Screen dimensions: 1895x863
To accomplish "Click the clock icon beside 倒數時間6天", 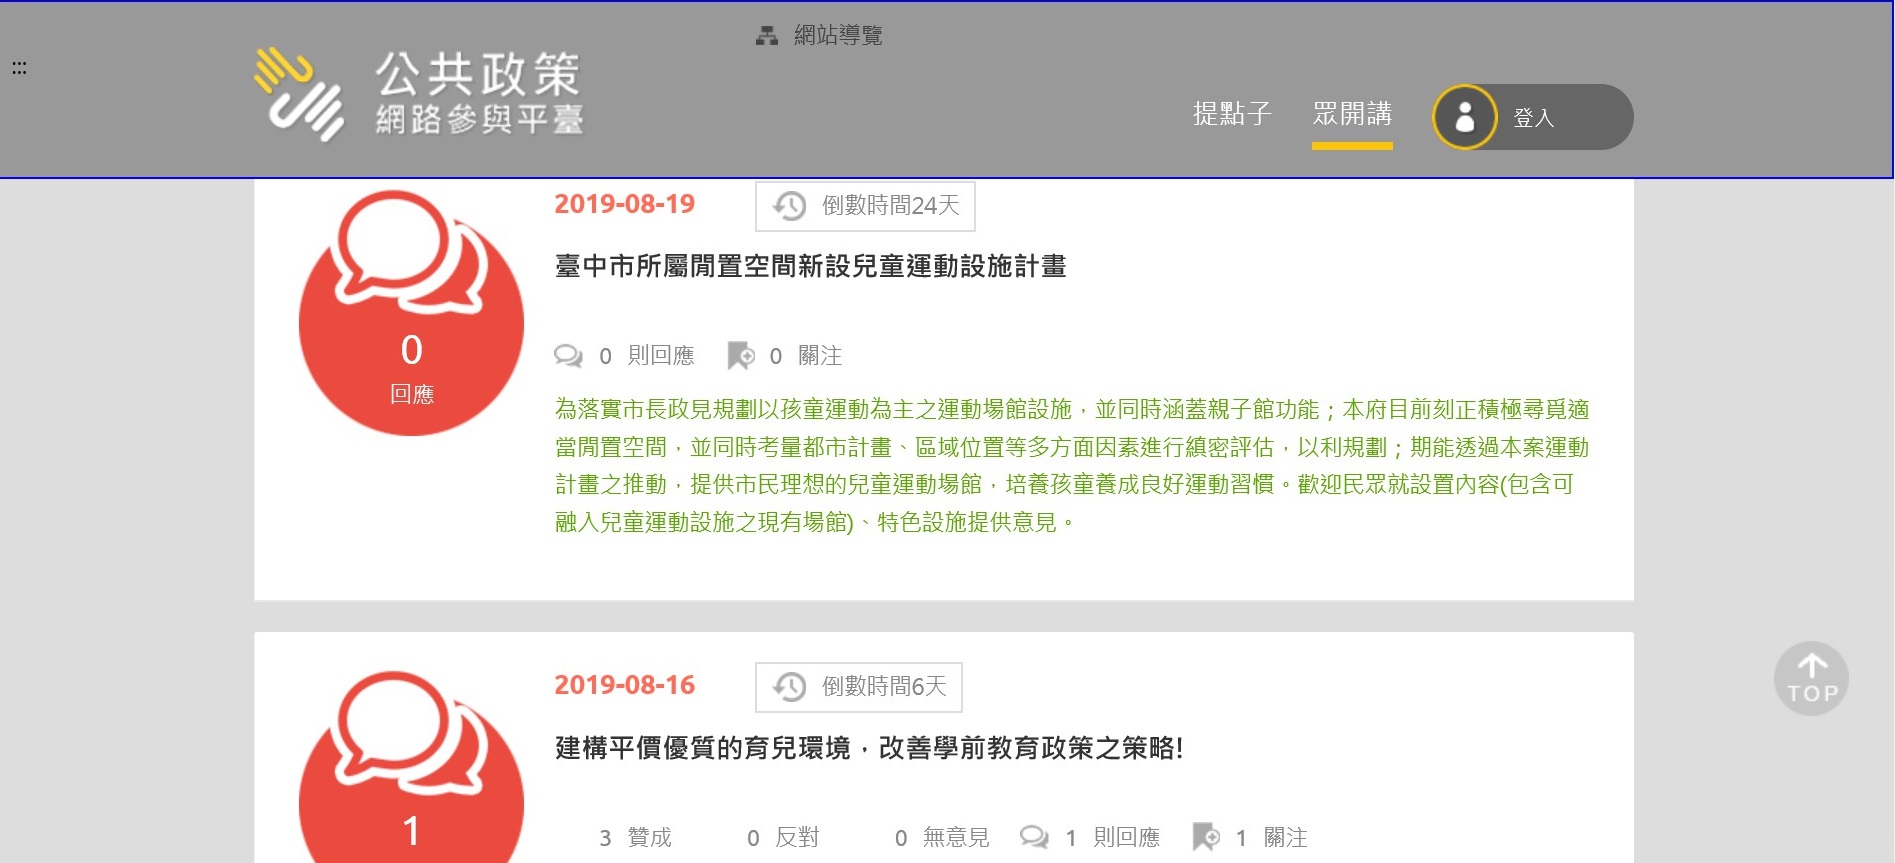I will pyautogui.click(x=789, y=687).
